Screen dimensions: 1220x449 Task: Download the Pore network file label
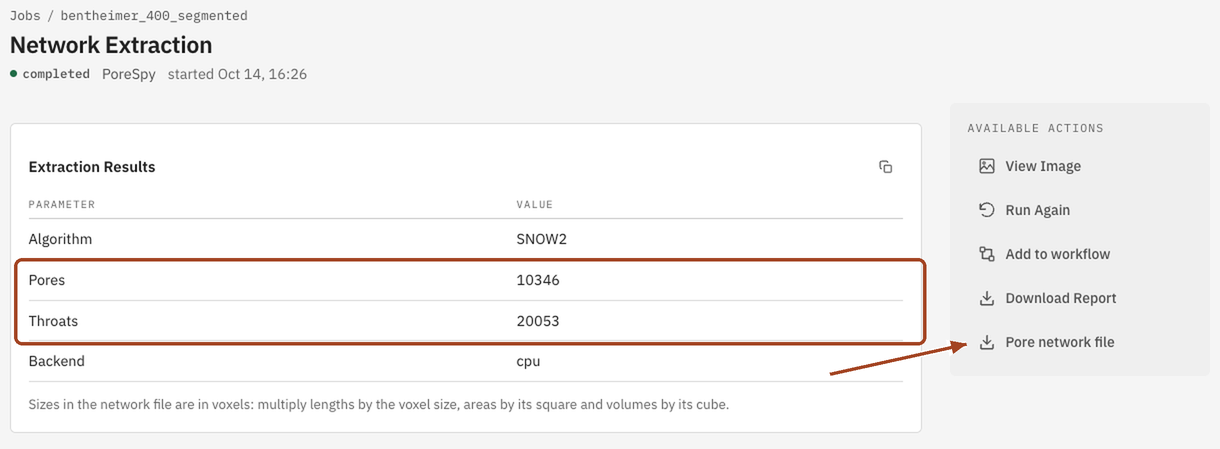point(1059,342)
